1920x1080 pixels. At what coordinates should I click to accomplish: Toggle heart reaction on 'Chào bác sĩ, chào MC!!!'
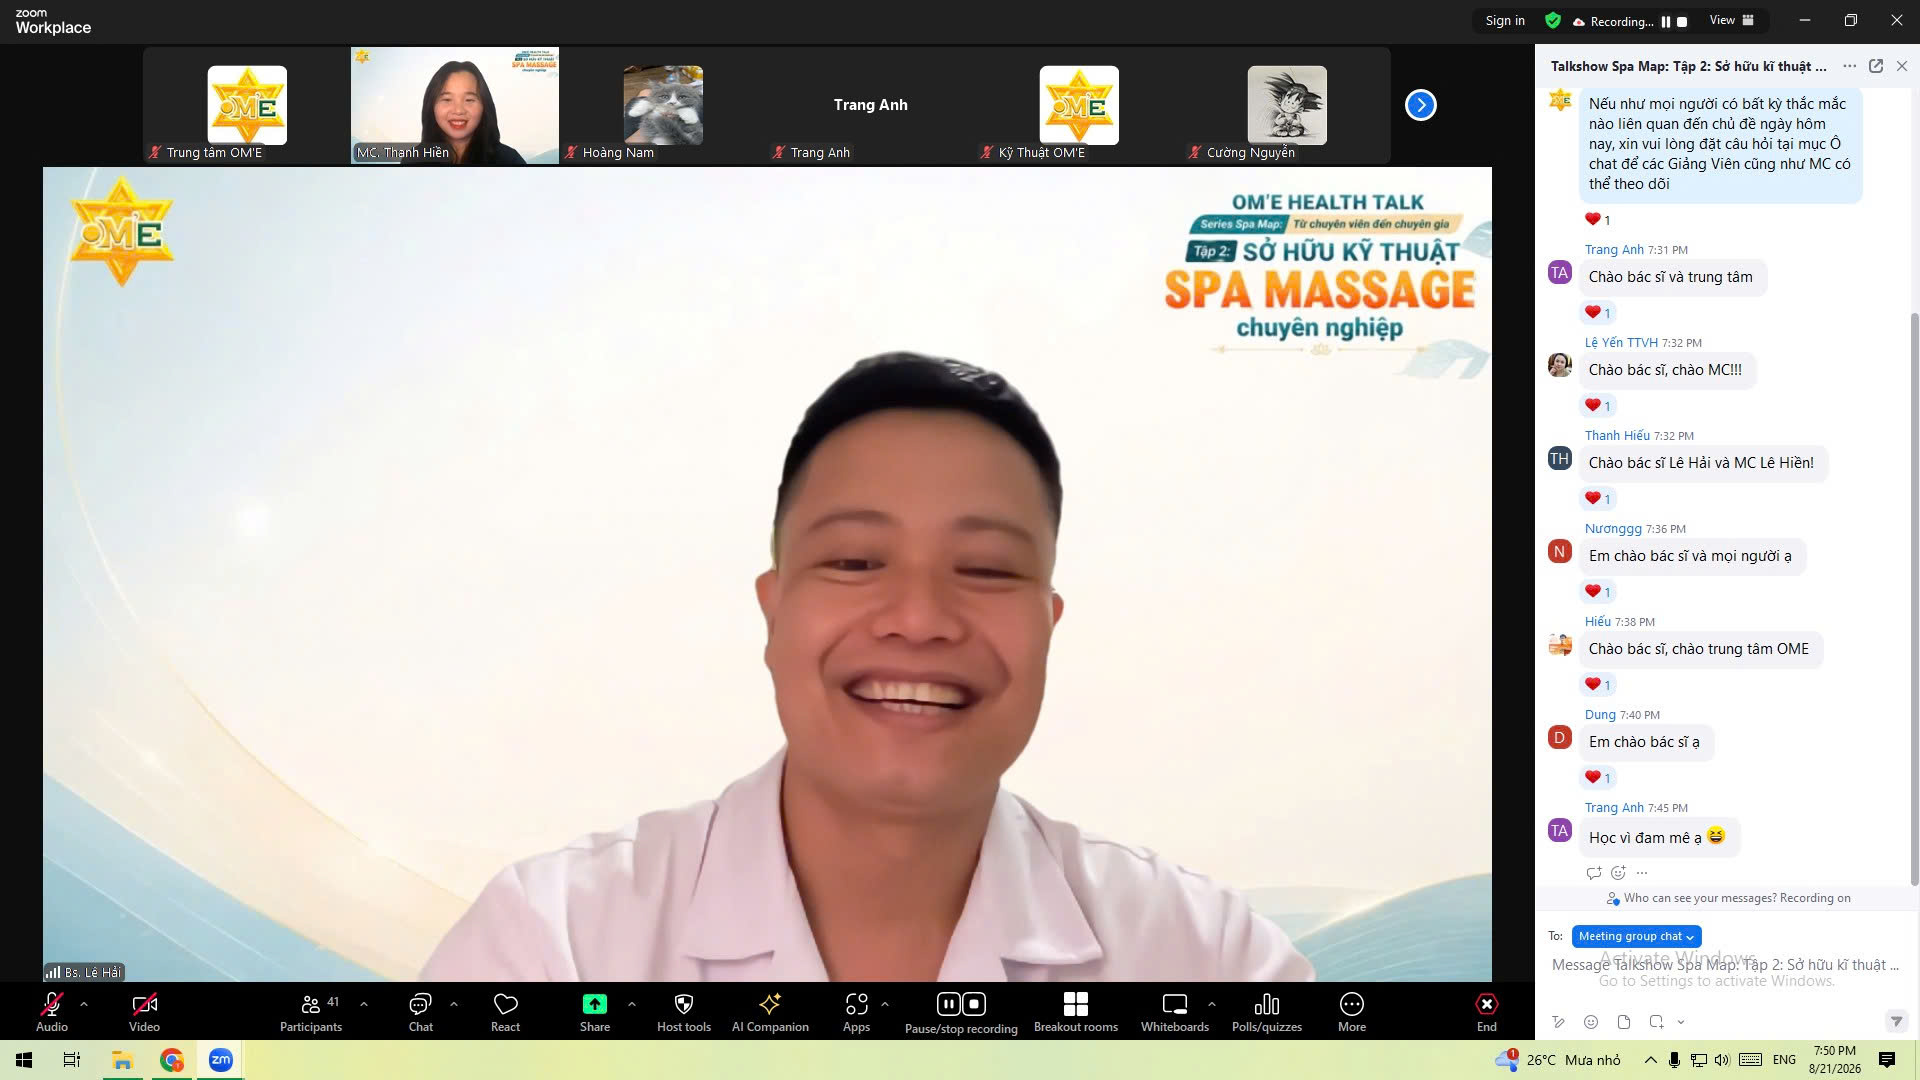click(1598, 405)
